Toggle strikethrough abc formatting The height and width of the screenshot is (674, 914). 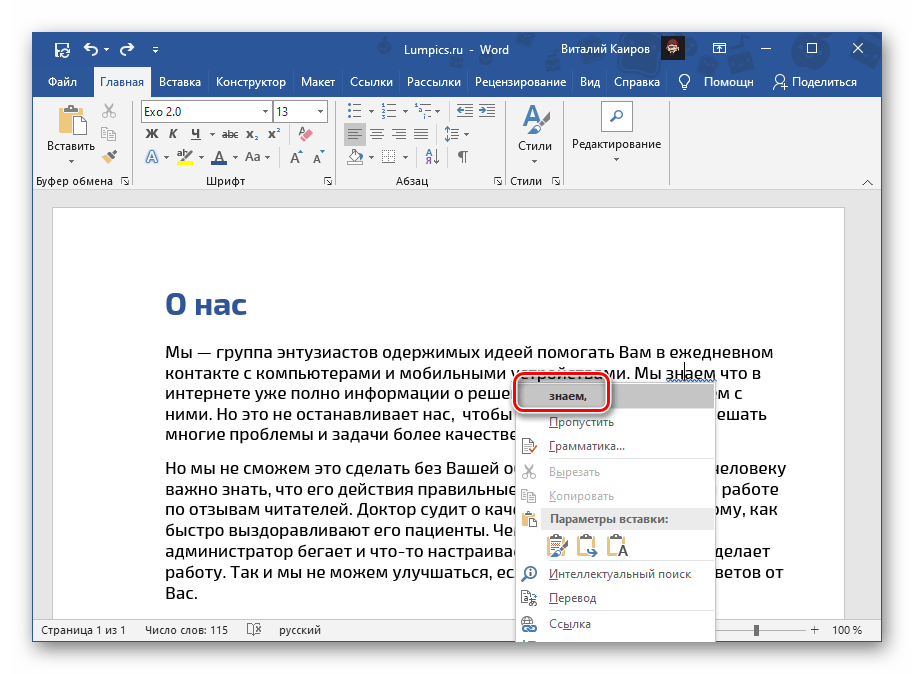pyautogui.click(x=230, y=134)
